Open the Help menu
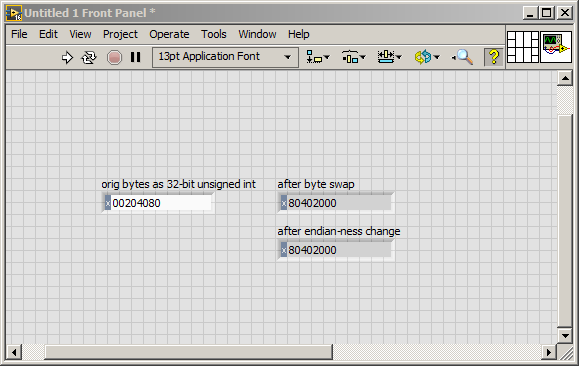This screenshot has height=366, width=579. [299, 34]
